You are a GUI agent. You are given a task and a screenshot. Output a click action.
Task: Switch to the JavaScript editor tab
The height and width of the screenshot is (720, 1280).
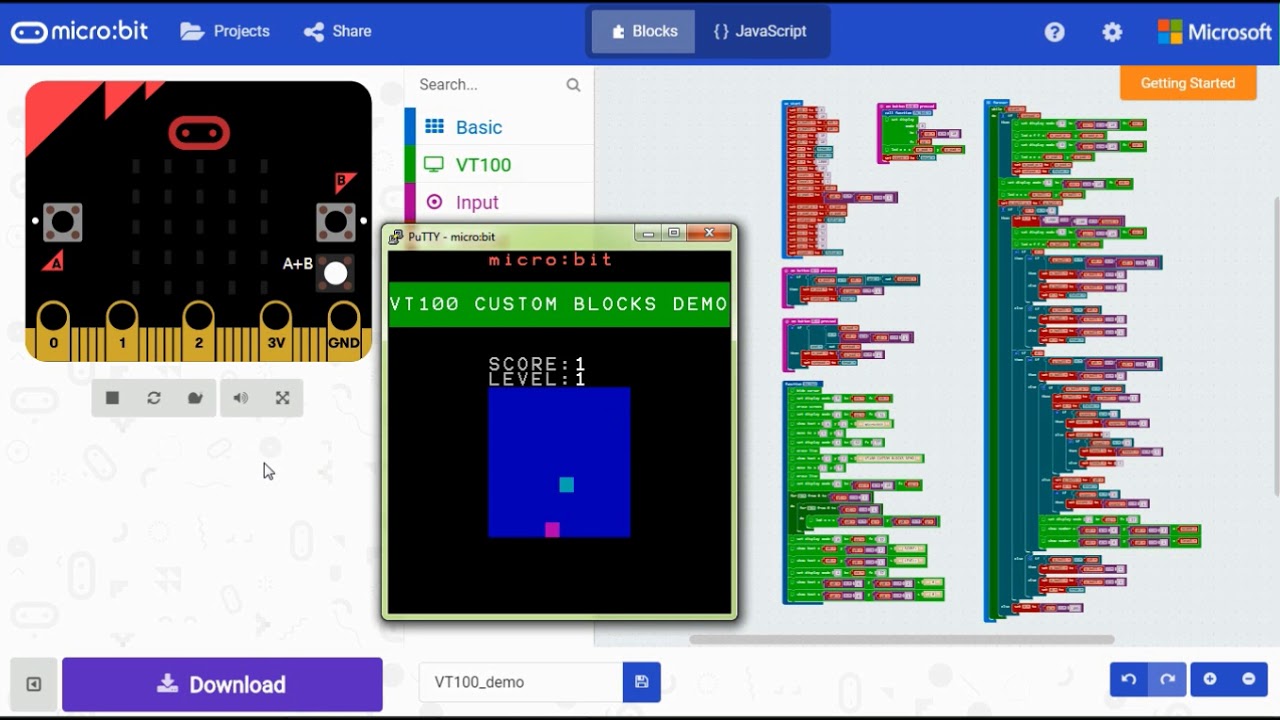coord(760,31)
